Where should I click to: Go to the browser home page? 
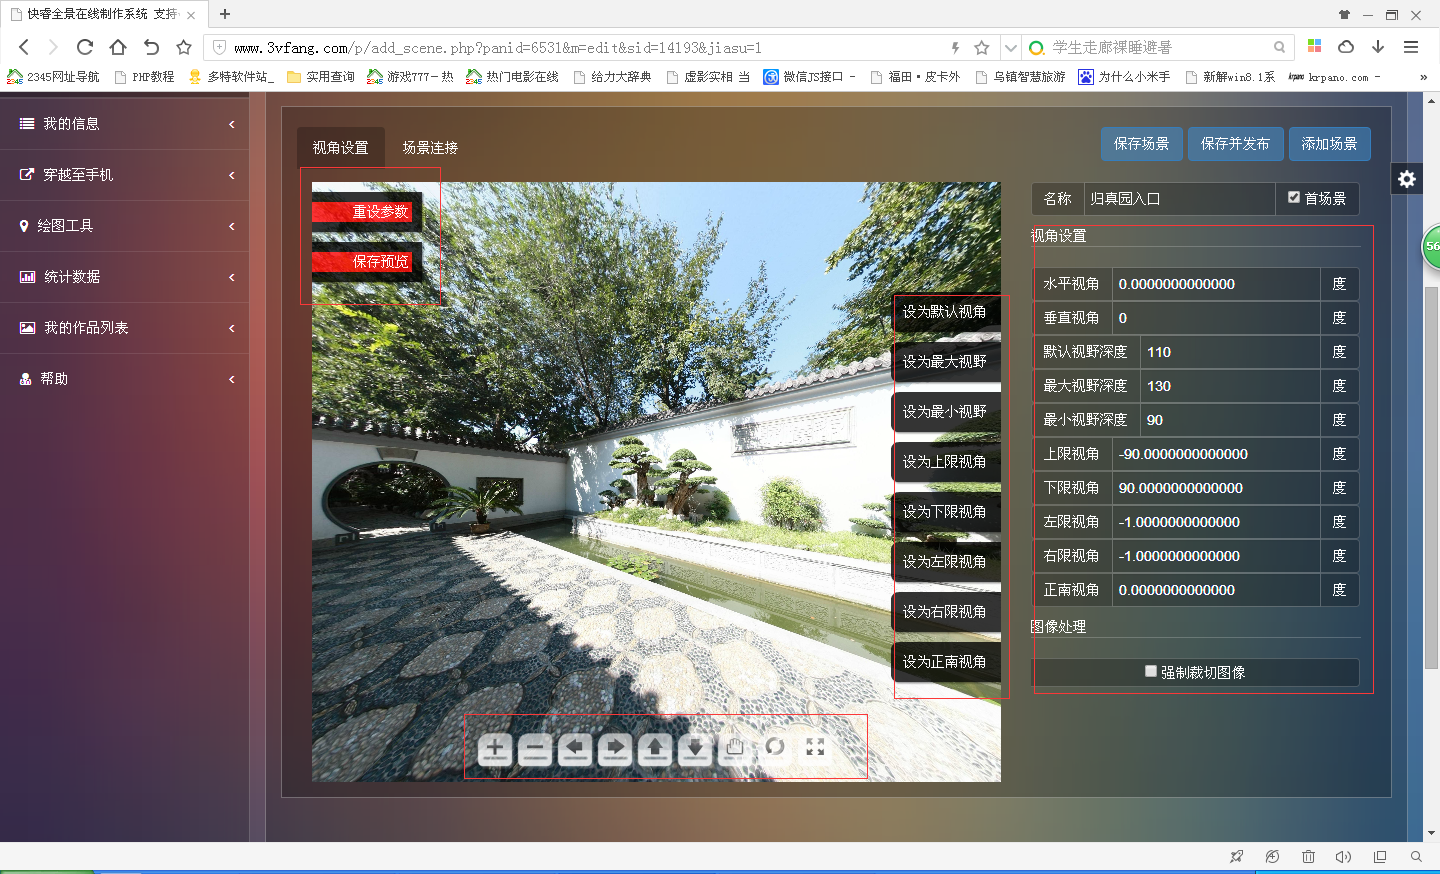(x=118, y=47)
